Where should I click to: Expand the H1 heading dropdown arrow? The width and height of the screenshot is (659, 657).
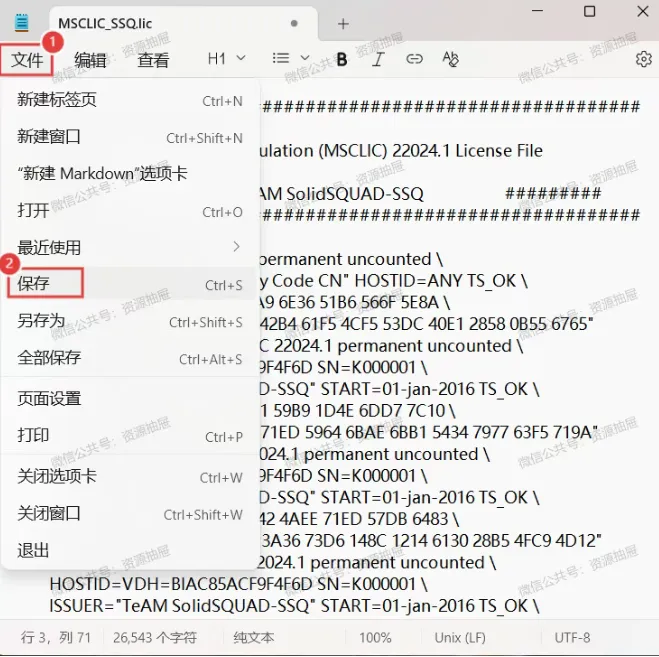point(241,58)
